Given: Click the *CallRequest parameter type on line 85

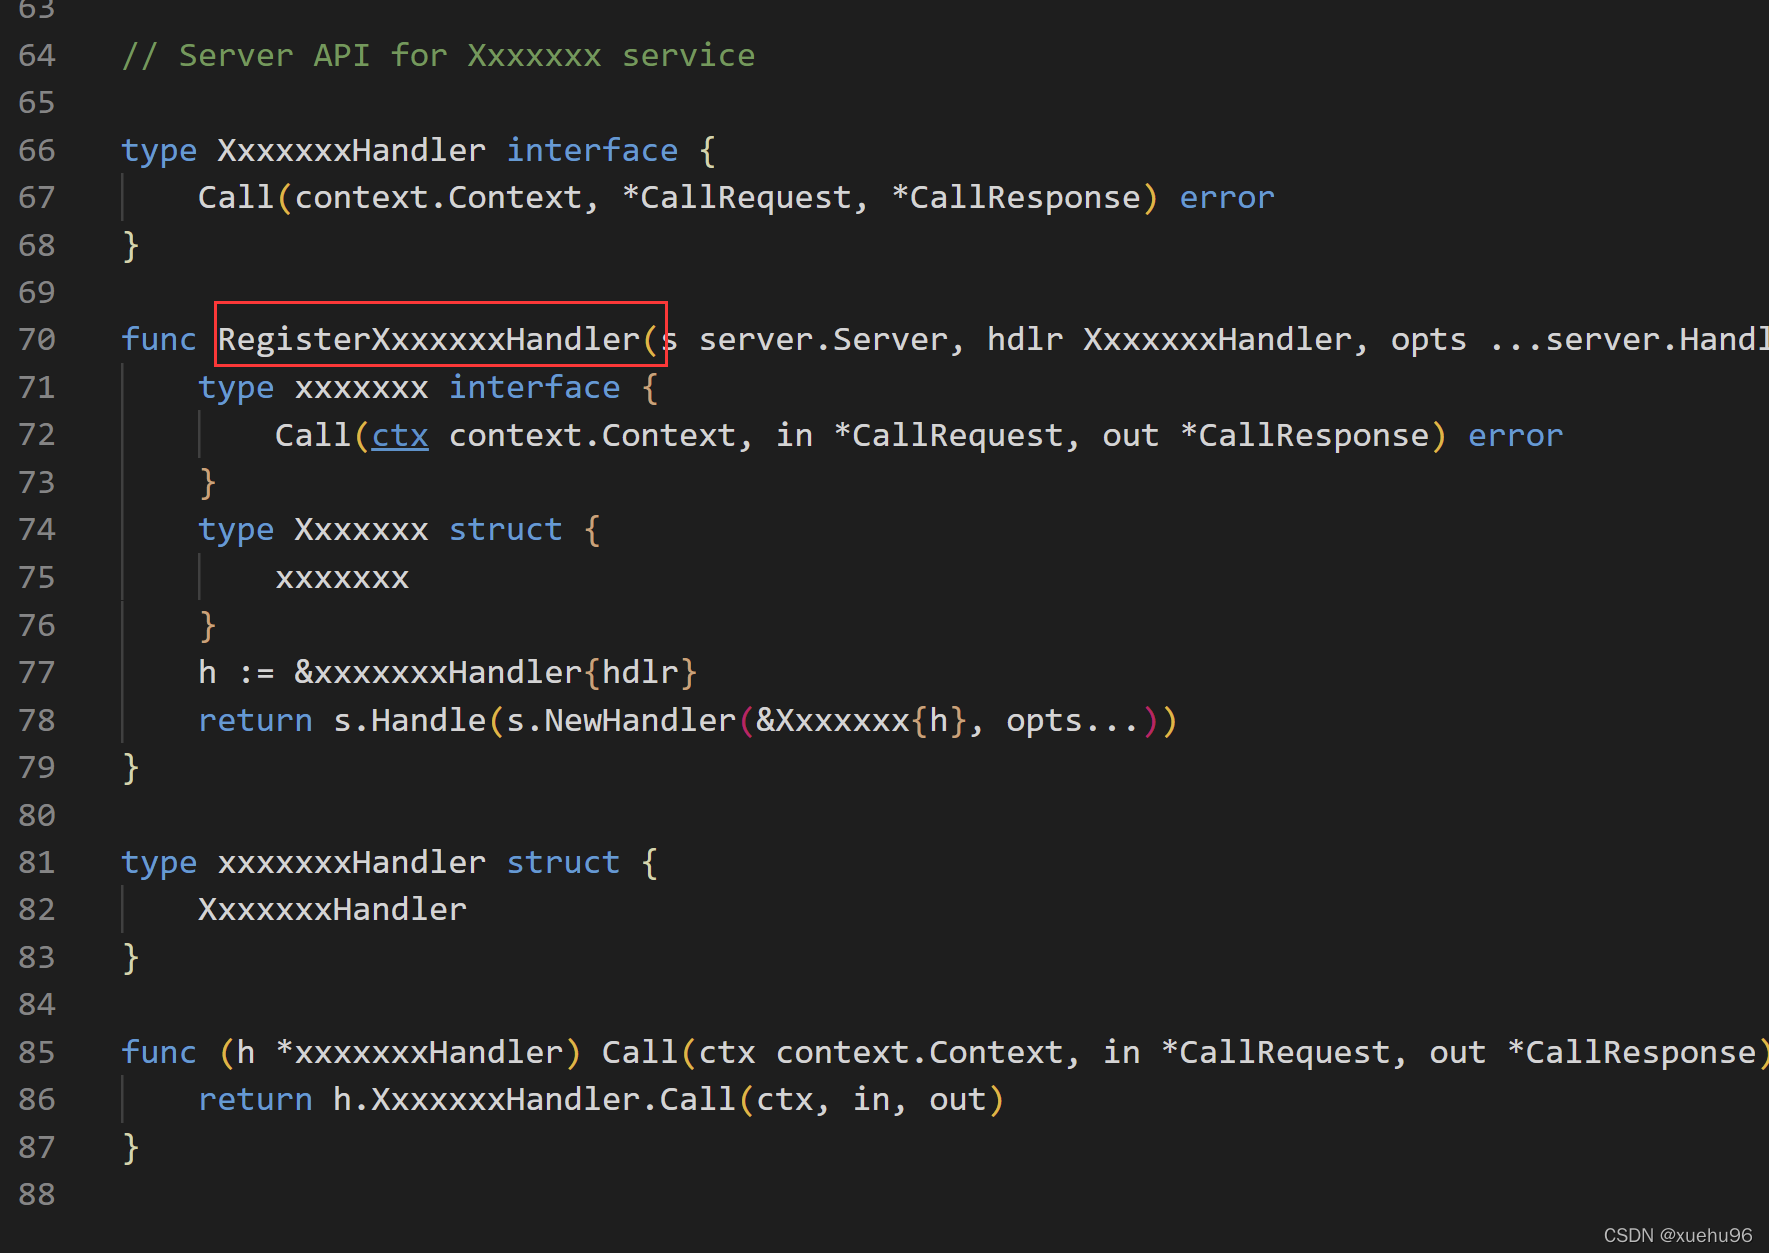Looking at the screenshot, I should (x=1275, y=1052).
